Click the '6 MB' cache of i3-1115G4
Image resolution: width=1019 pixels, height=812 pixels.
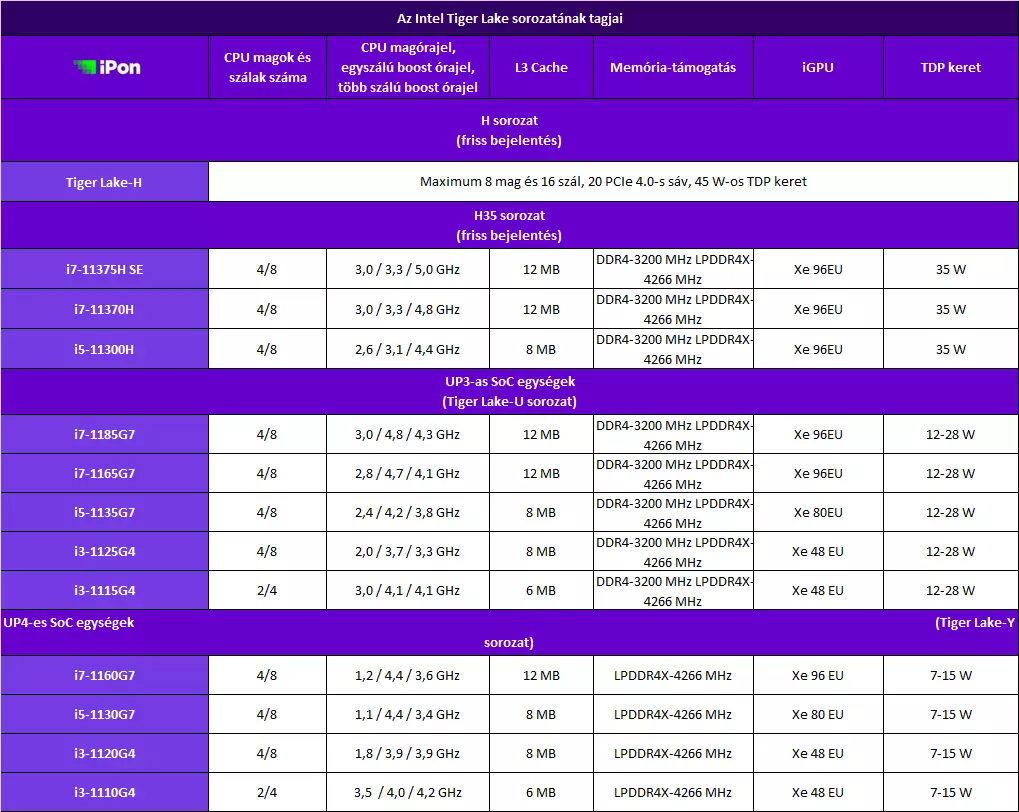[541, 590]
